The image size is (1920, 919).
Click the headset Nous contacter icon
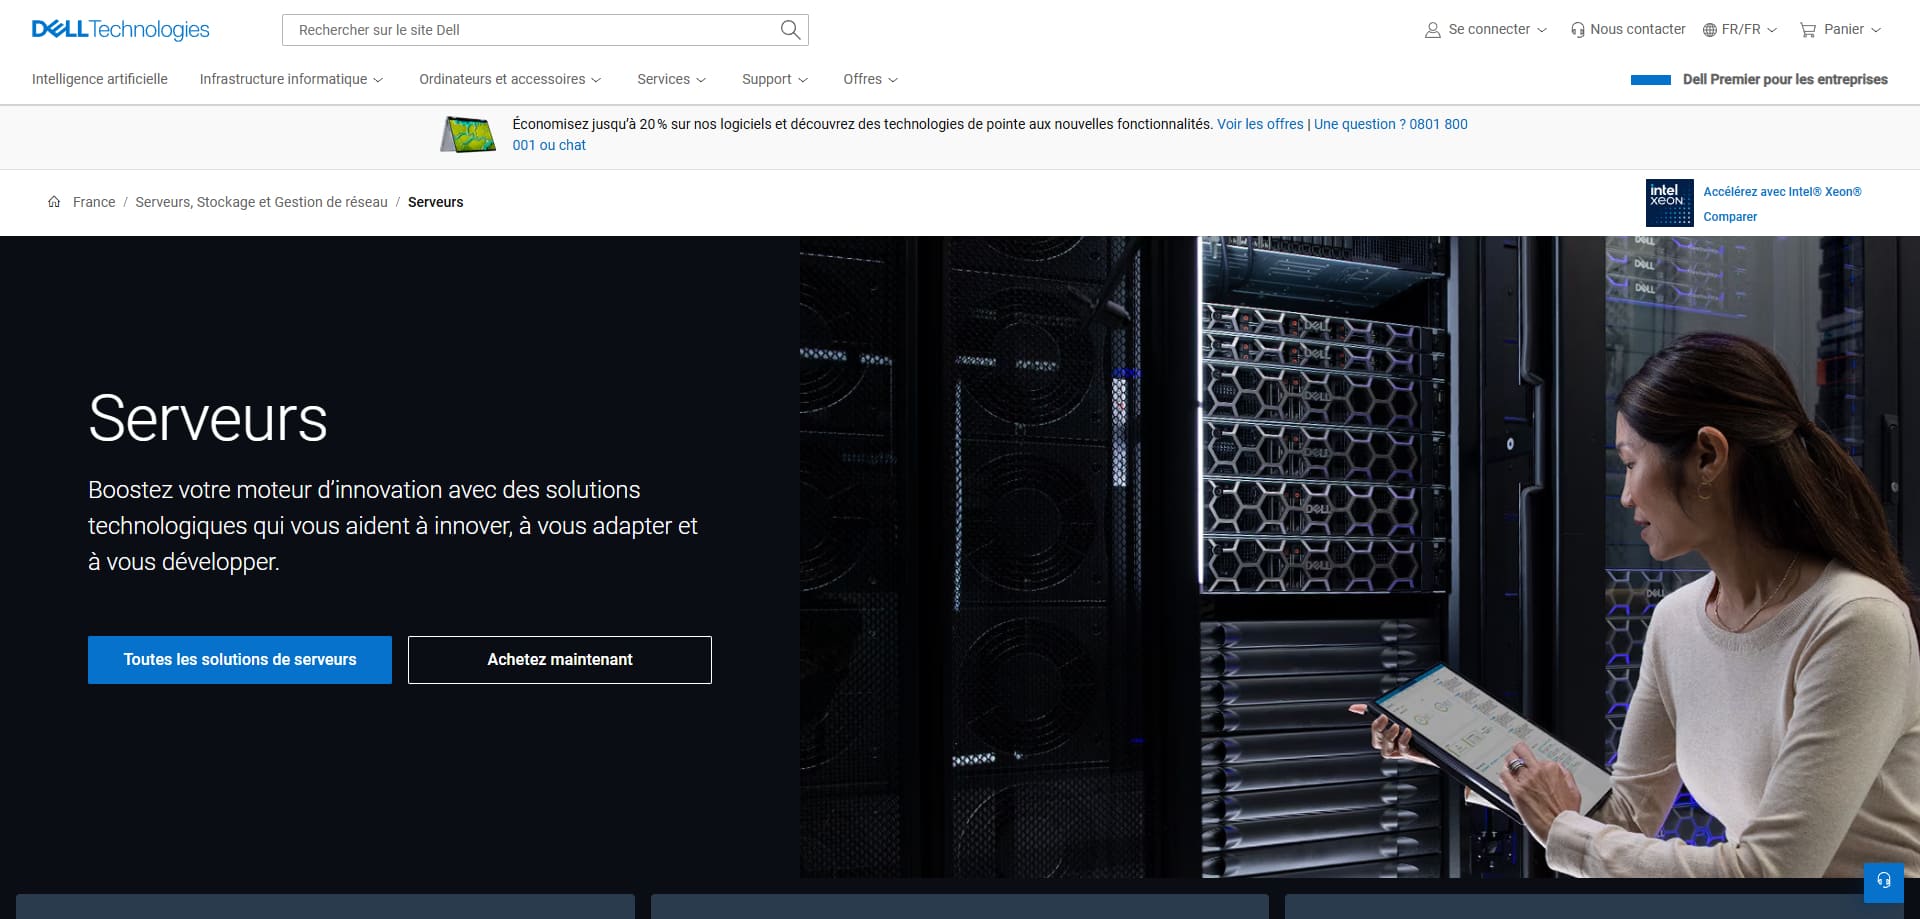coord(1577,30)
